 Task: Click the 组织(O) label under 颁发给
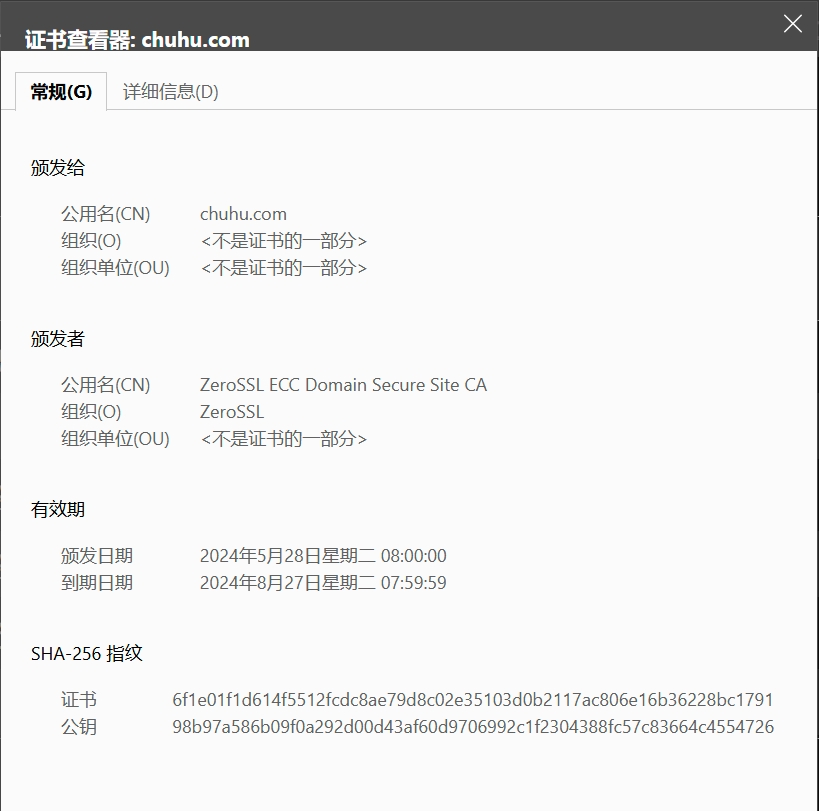pyautogui.click(x=91, y=241)
